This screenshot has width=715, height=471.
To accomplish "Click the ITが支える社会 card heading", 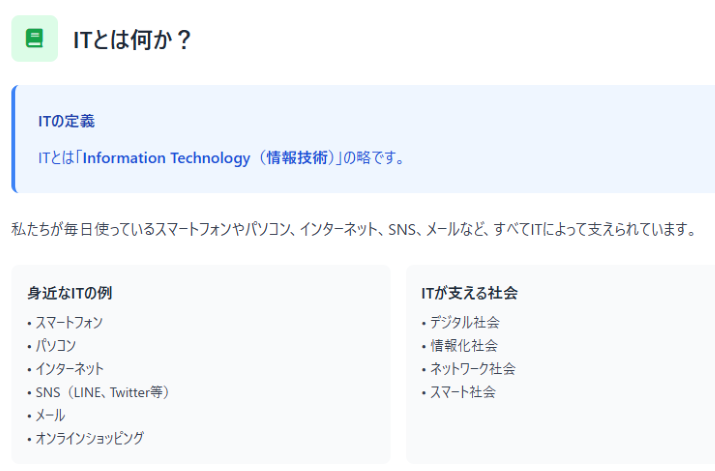I will pyautogui.click(x=469, y=293).
